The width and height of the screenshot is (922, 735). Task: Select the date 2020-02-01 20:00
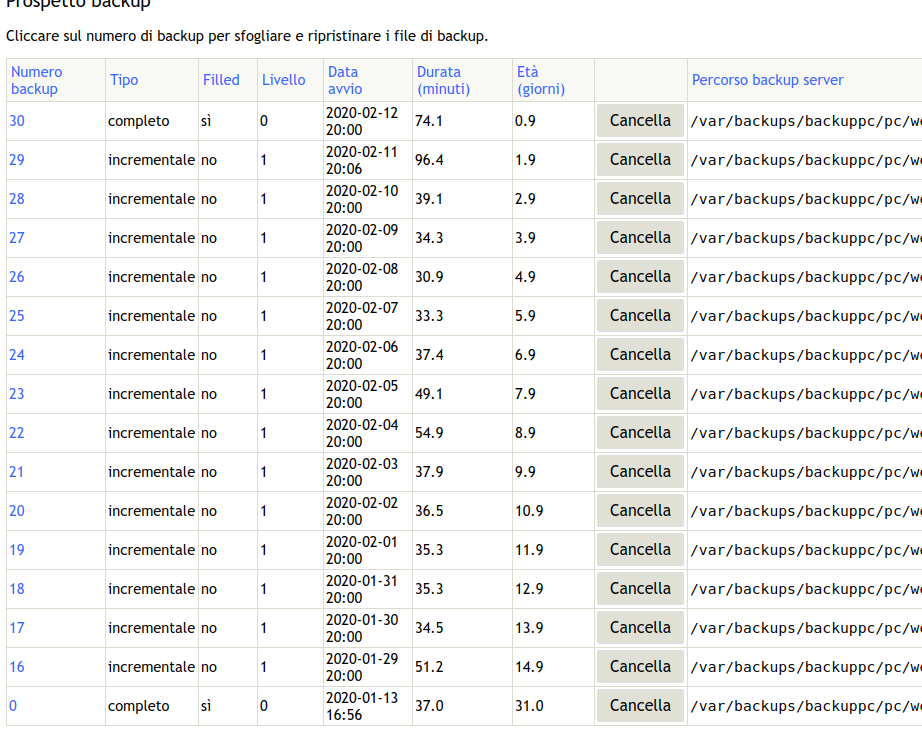pos(362,550)
